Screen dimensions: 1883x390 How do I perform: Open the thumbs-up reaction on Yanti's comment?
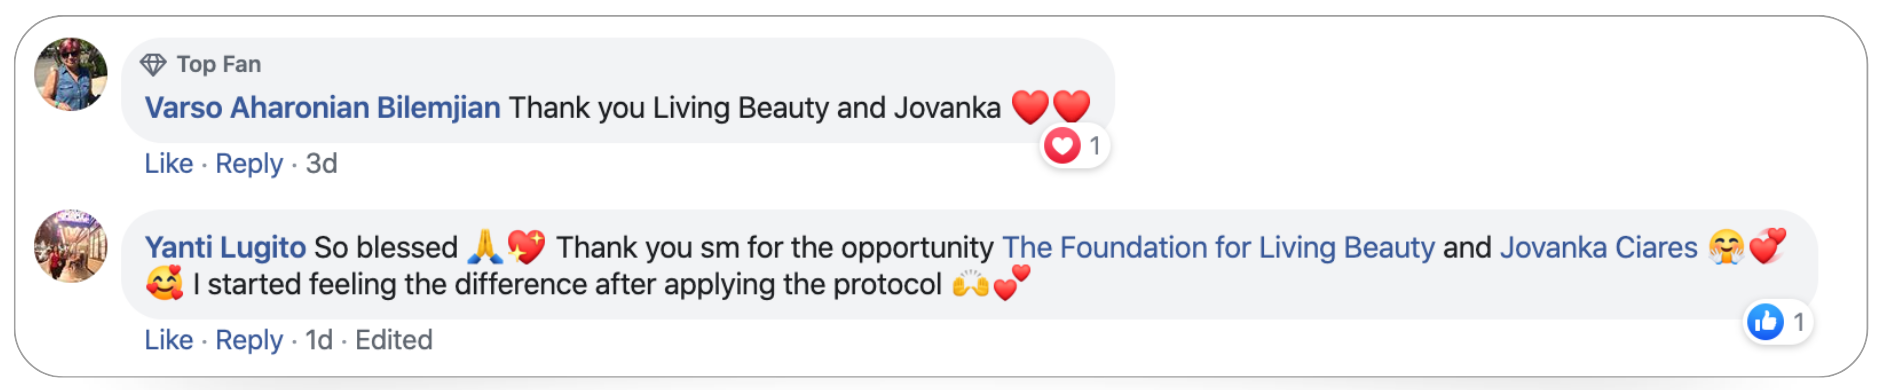click(1778, 322)
